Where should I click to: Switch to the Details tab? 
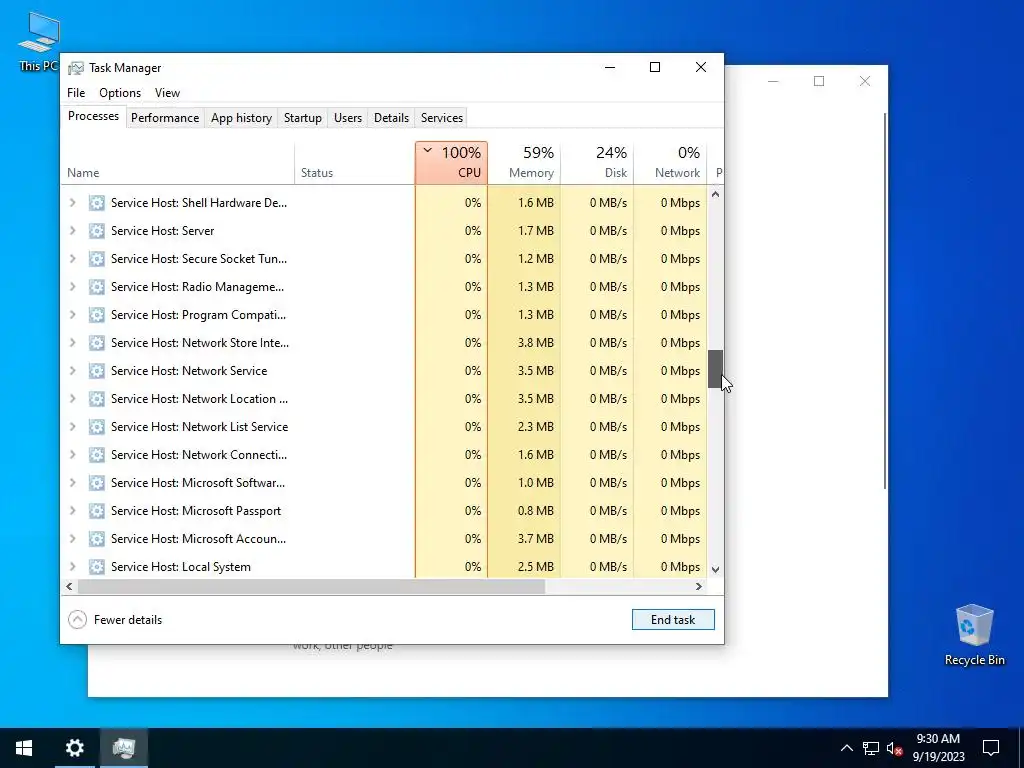(391, 118)
